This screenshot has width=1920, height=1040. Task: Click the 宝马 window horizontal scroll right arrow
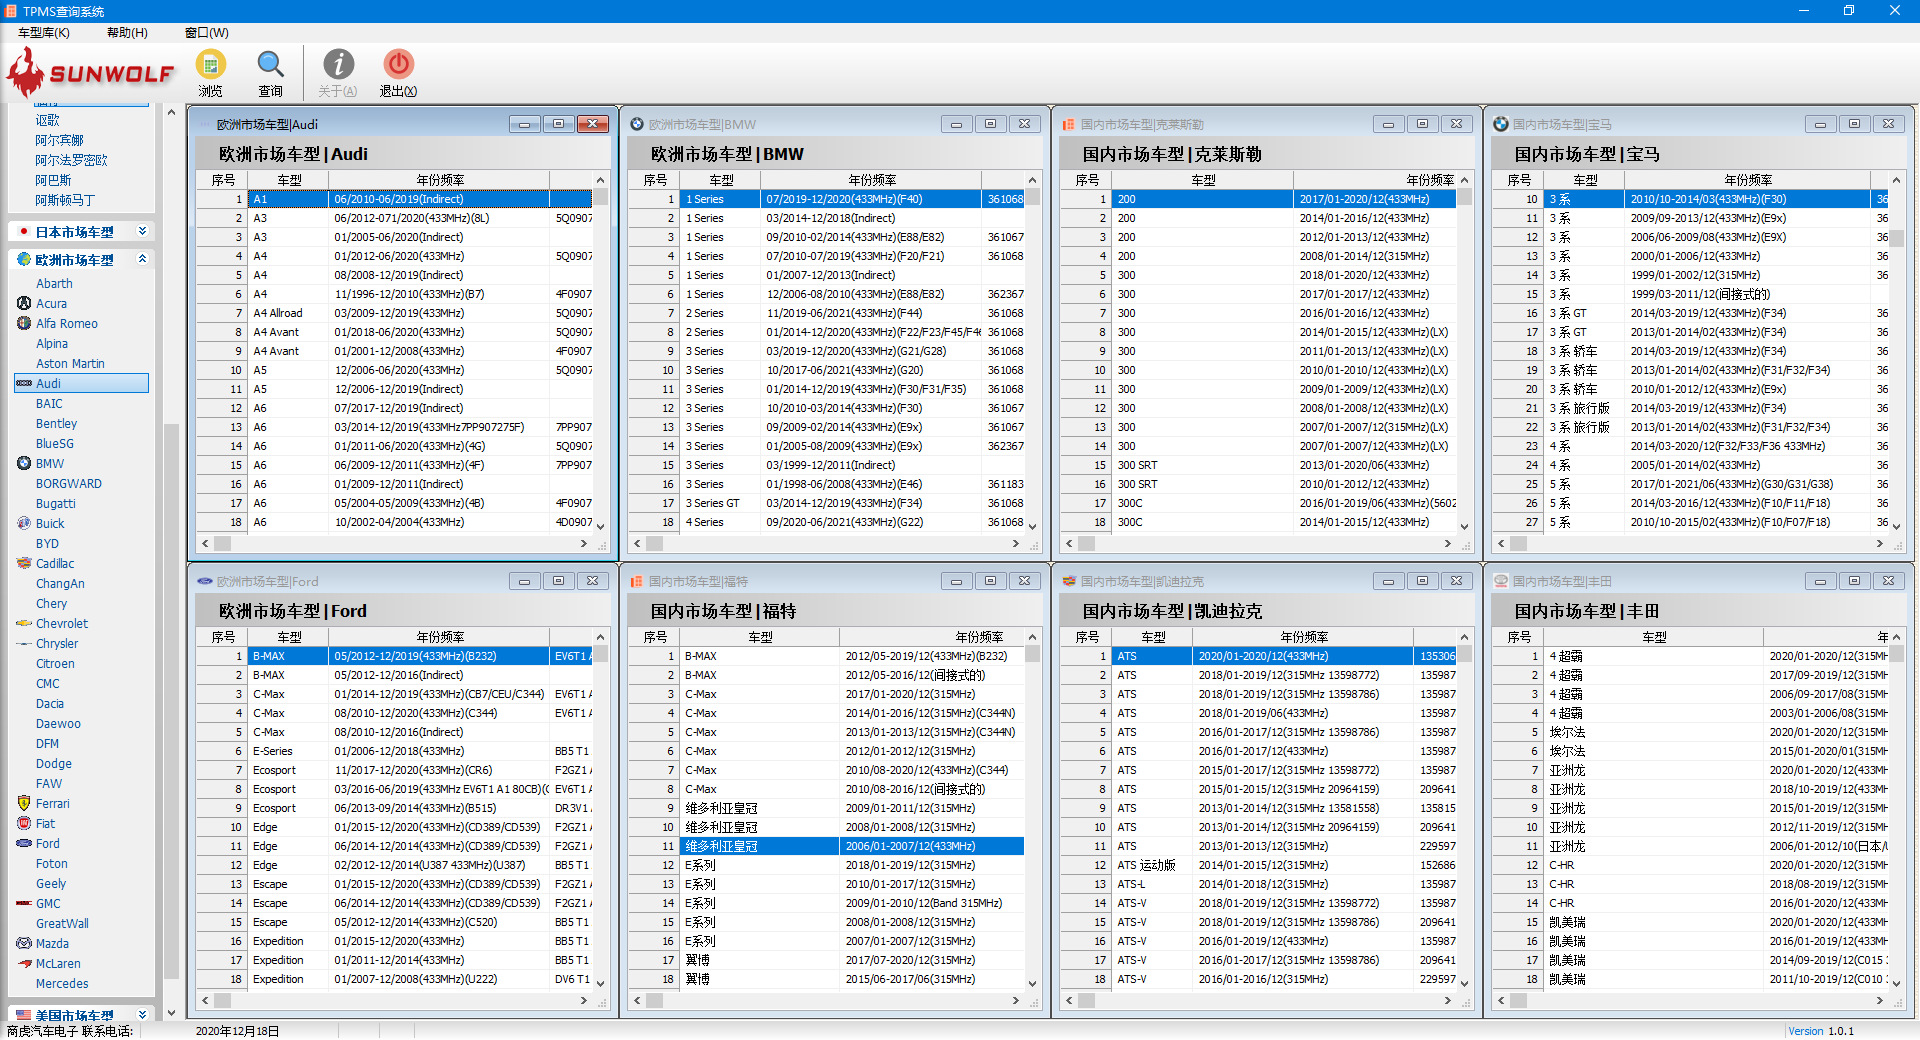(1880, 544)
